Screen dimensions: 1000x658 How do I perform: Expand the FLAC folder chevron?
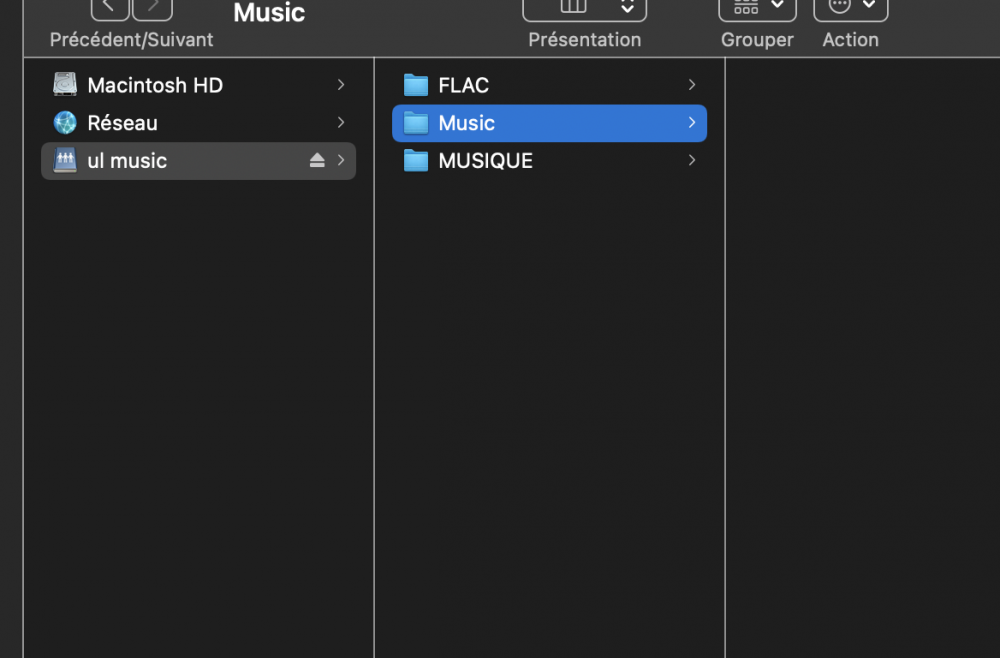(x=692, y=85)
